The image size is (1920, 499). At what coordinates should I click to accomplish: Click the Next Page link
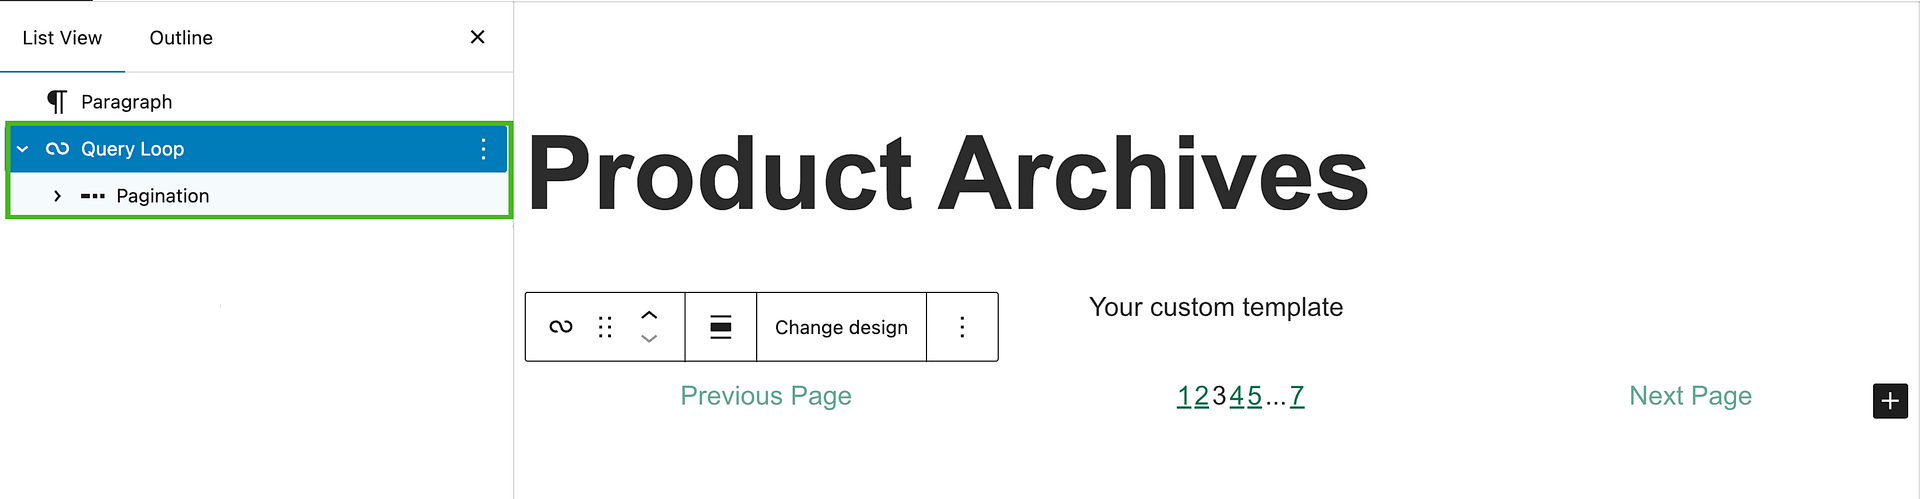point(1690,396)
